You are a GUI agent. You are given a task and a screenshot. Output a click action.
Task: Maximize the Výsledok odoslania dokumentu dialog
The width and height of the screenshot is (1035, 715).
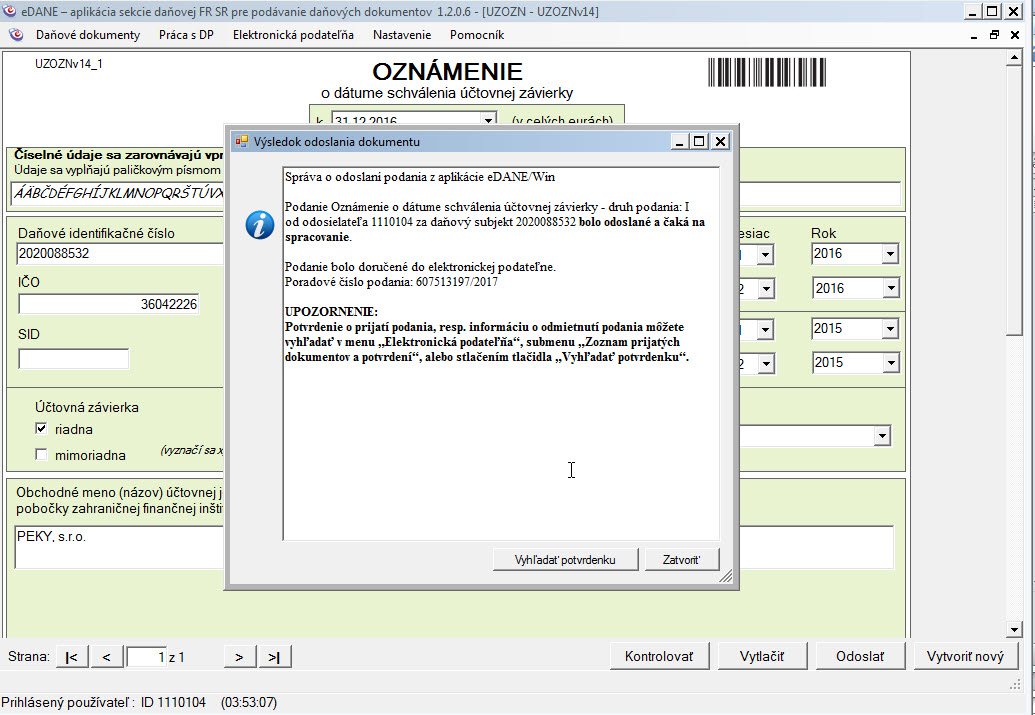699,141
